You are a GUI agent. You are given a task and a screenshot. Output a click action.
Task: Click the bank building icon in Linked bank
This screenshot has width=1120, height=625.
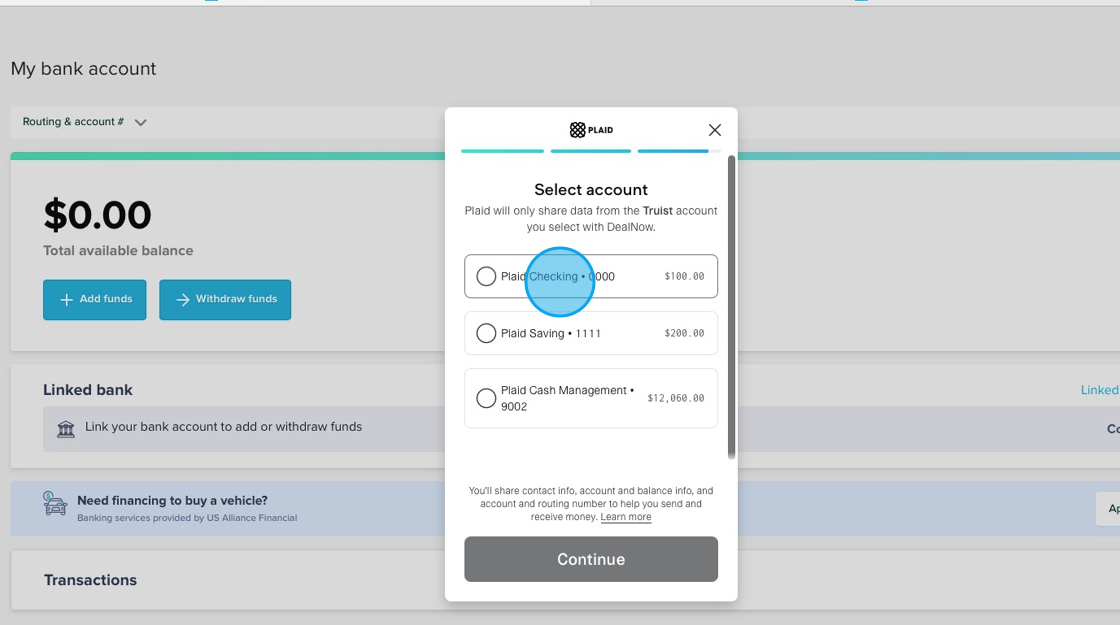[x=66, y=429]
